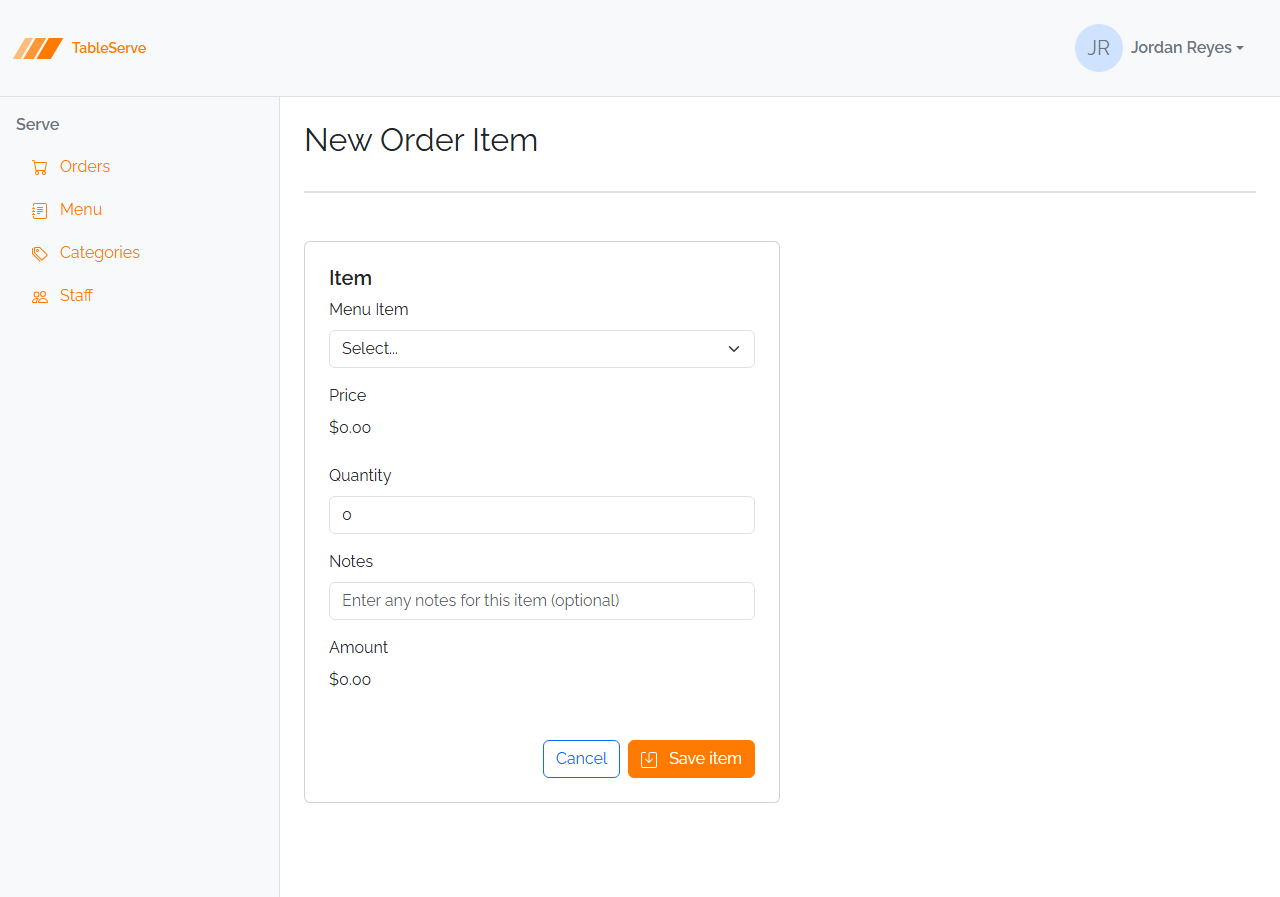Click the Menu list icon in sidebar
The height and width of the screenshot is (897, 1280).
pyautogui.click(x=40, y=210)
